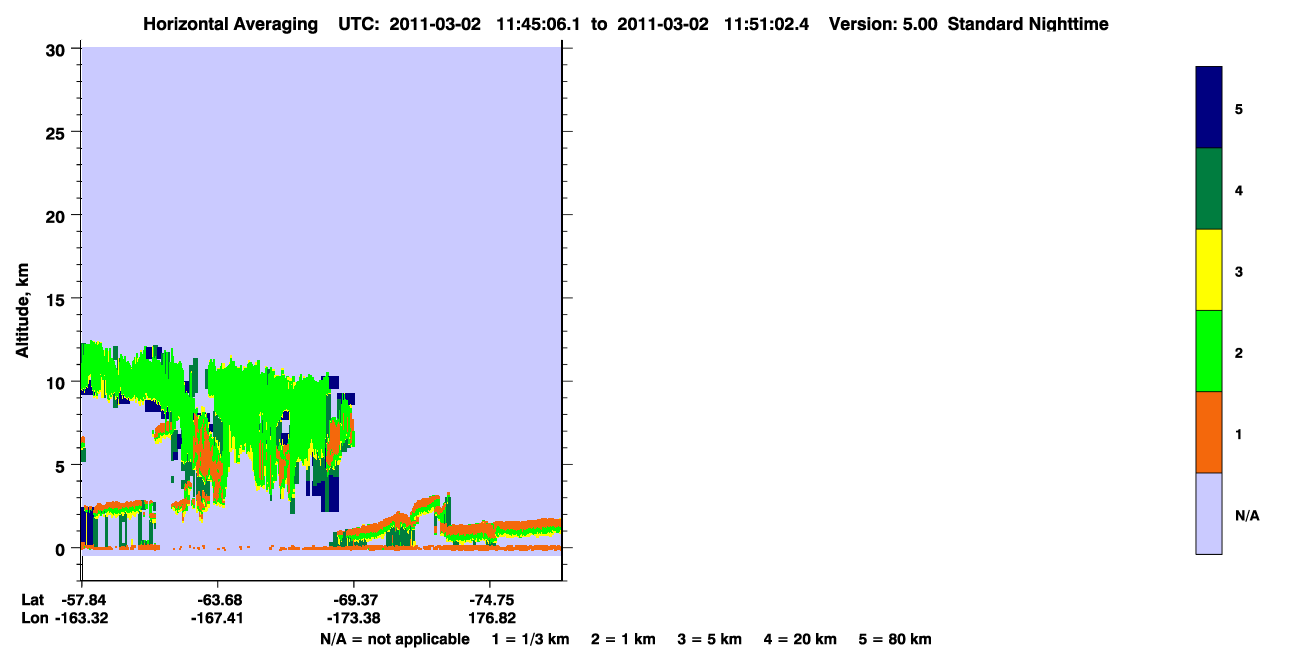Image resolution: width=1300 pixels, height=667 pixels.
Task: Click the dark blue colorbar segment labeled 5
Action: [1209, 108]
